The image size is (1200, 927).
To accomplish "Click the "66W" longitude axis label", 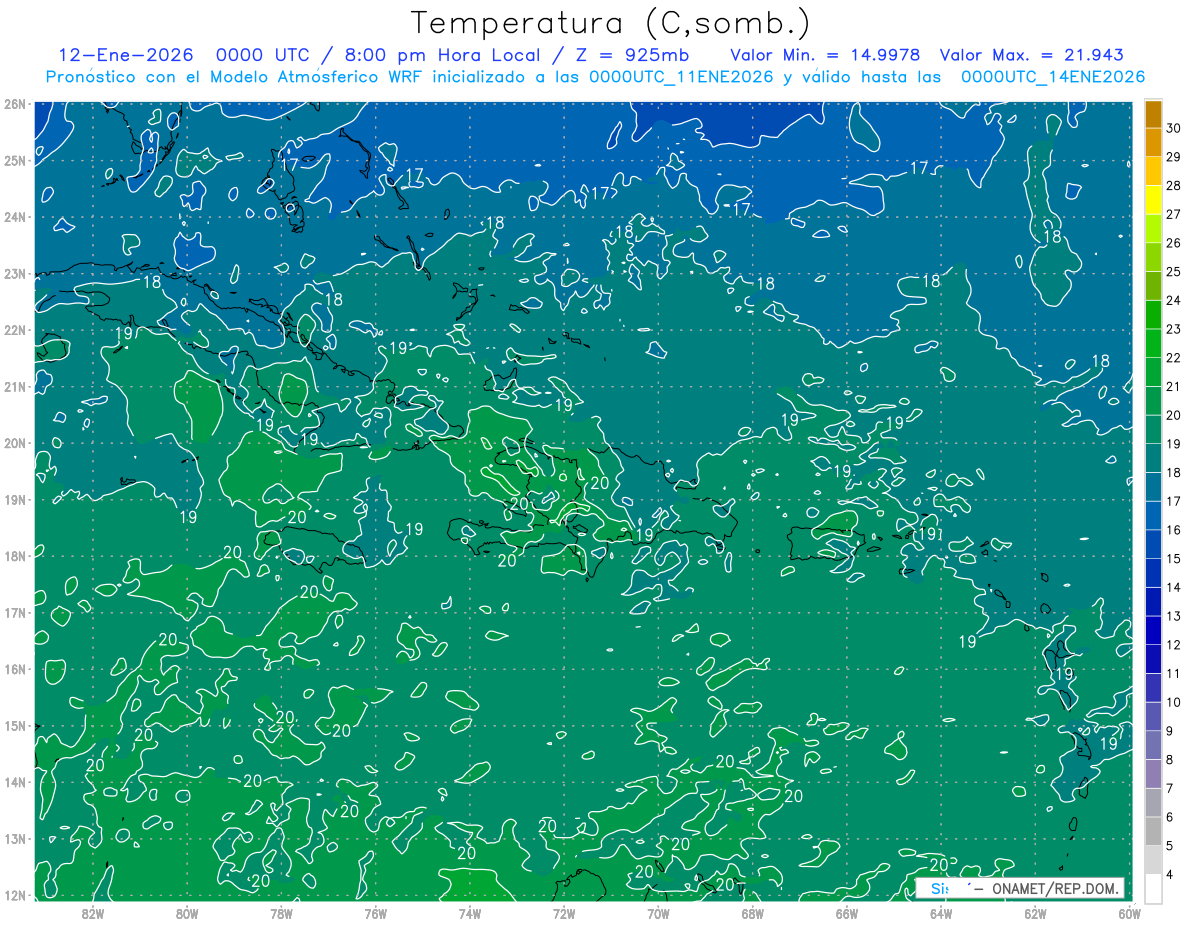I will [x=846, y=913].
